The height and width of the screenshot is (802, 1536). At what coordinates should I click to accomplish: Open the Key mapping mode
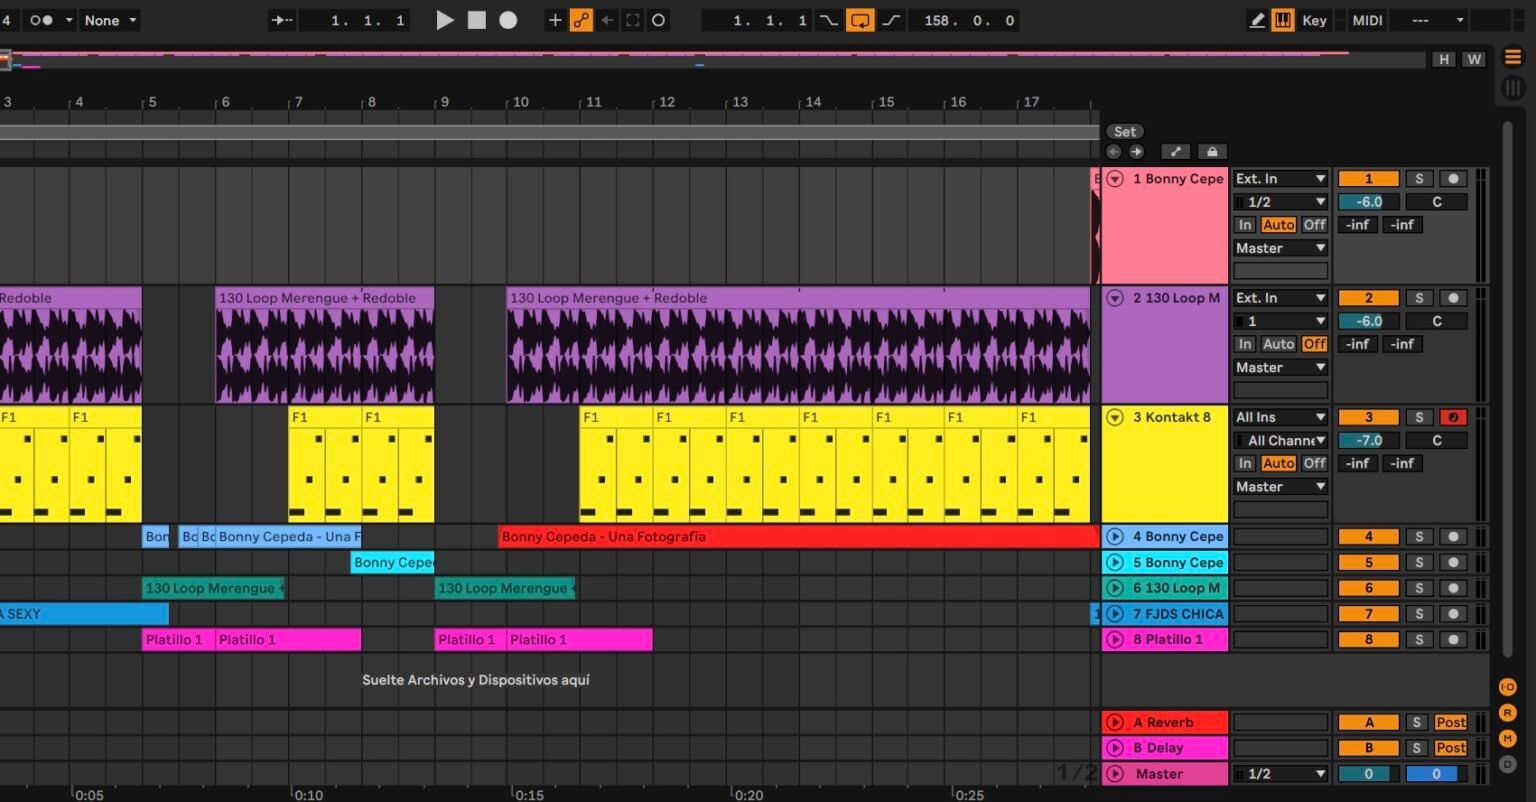(1314, 20)
